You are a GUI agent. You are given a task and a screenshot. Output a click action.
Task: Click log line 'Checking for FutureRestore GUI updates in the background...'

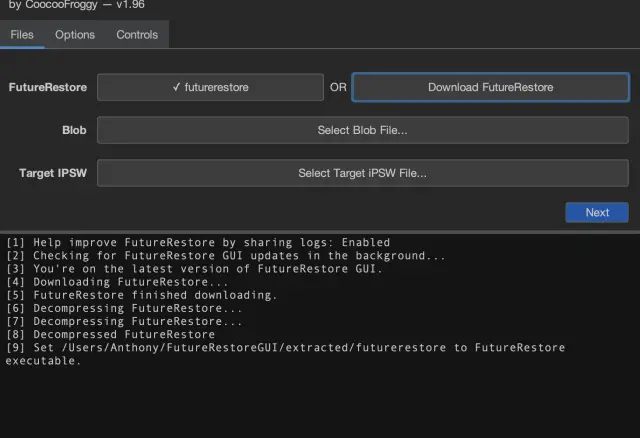coord(225,256)
